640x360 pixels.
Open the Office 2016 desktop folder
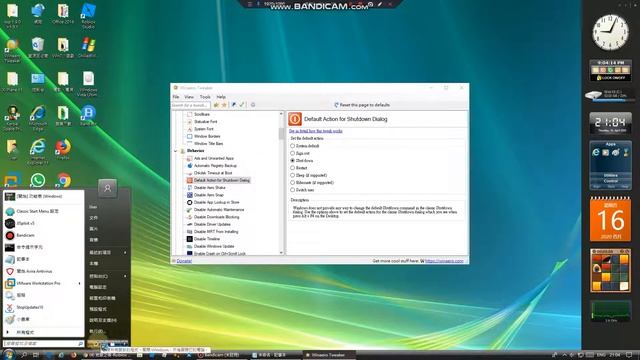pos(63,14)
